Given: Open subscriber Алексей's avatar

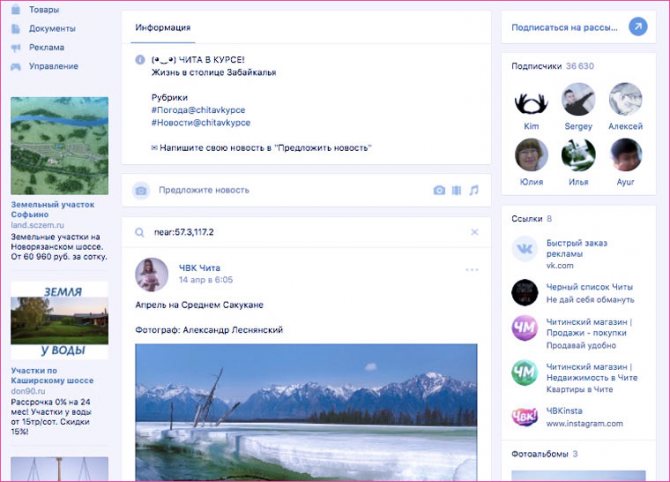Looking at the screenshot, I should click(x=626, y=99).
